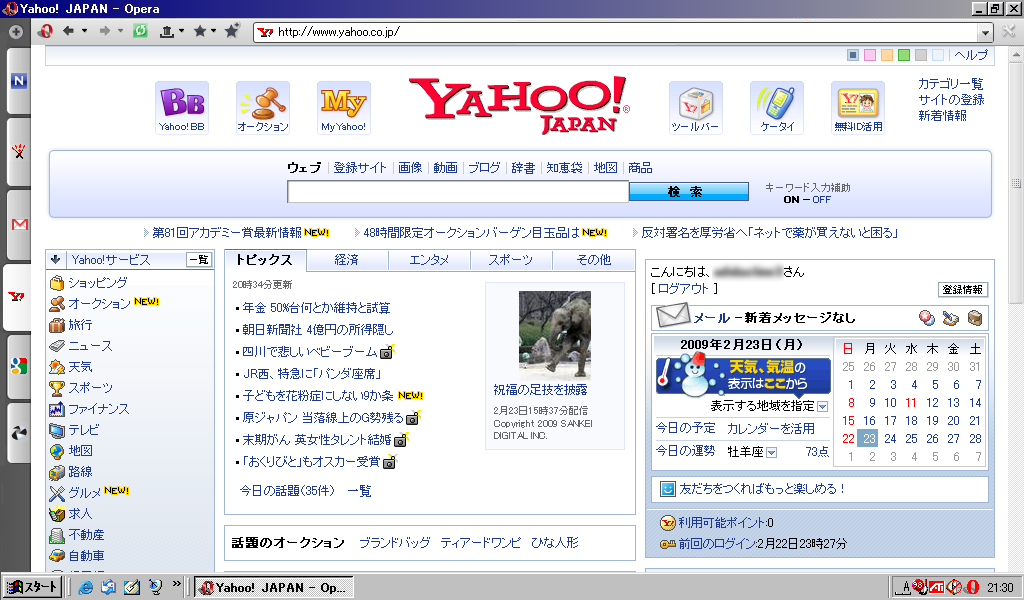
Task: Select the pink page color swatch
Action: pos(870,55)
